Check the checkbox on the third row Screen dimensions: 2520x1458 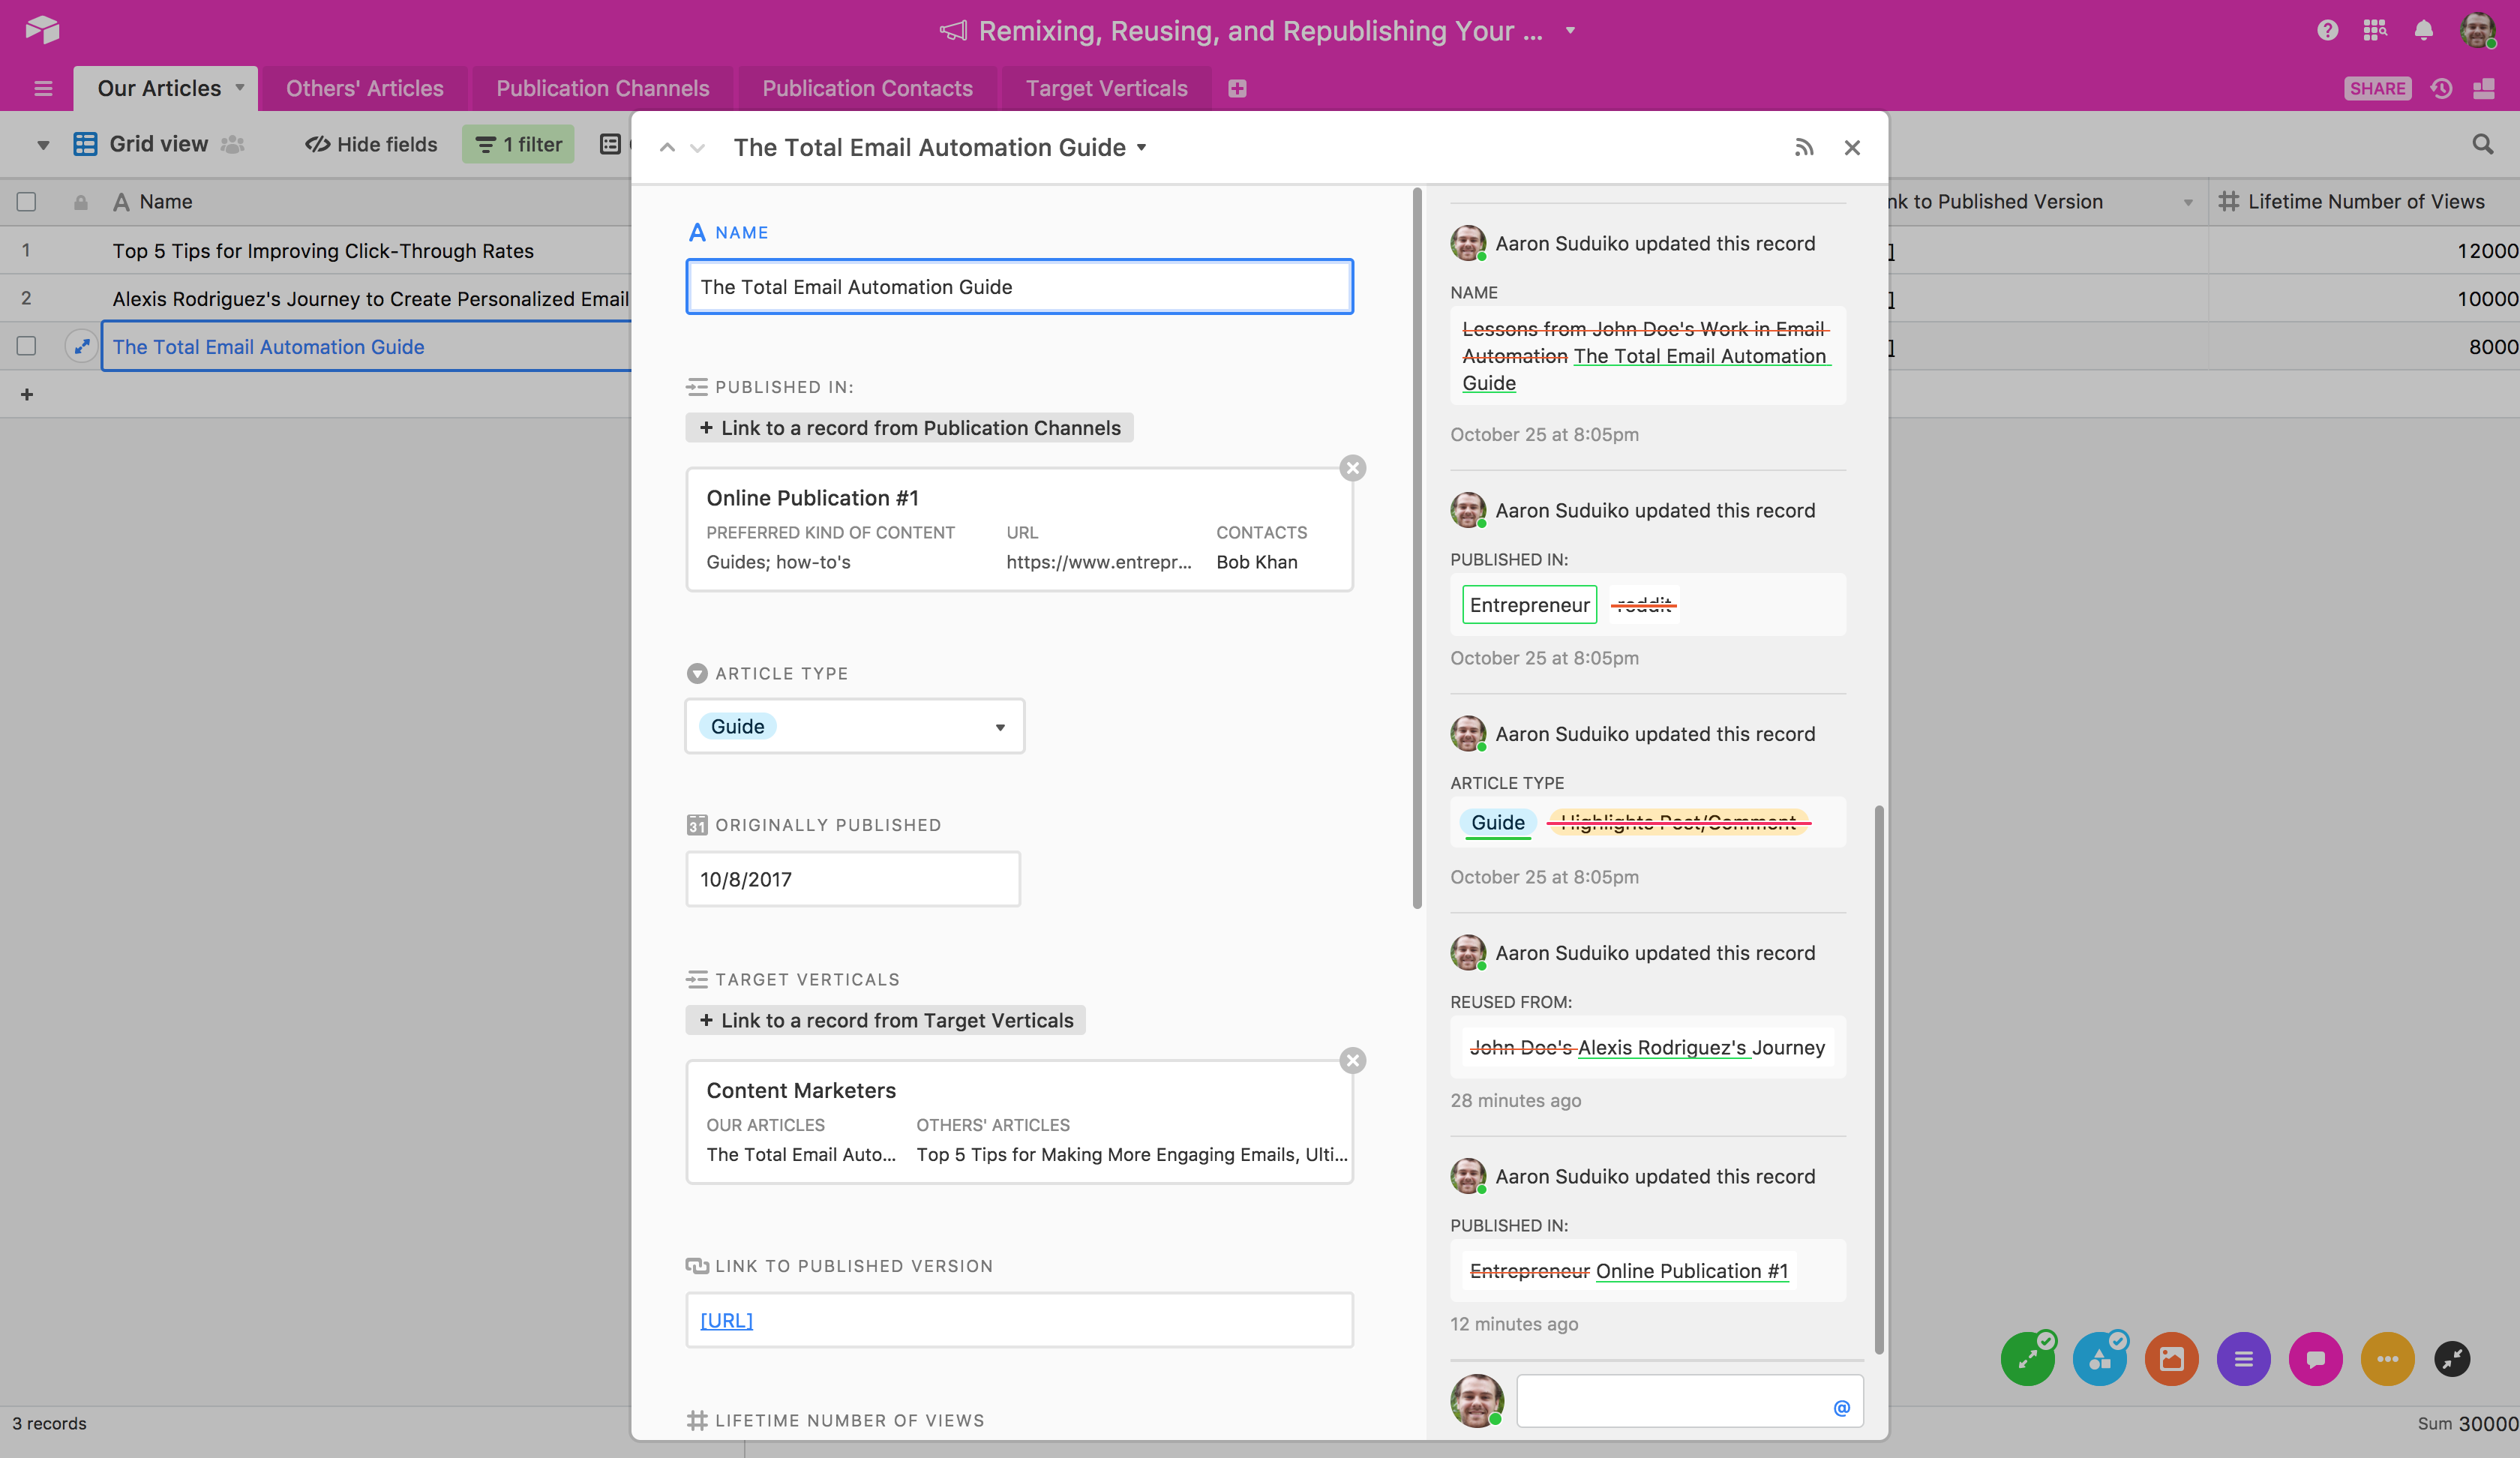pos(27,346)
